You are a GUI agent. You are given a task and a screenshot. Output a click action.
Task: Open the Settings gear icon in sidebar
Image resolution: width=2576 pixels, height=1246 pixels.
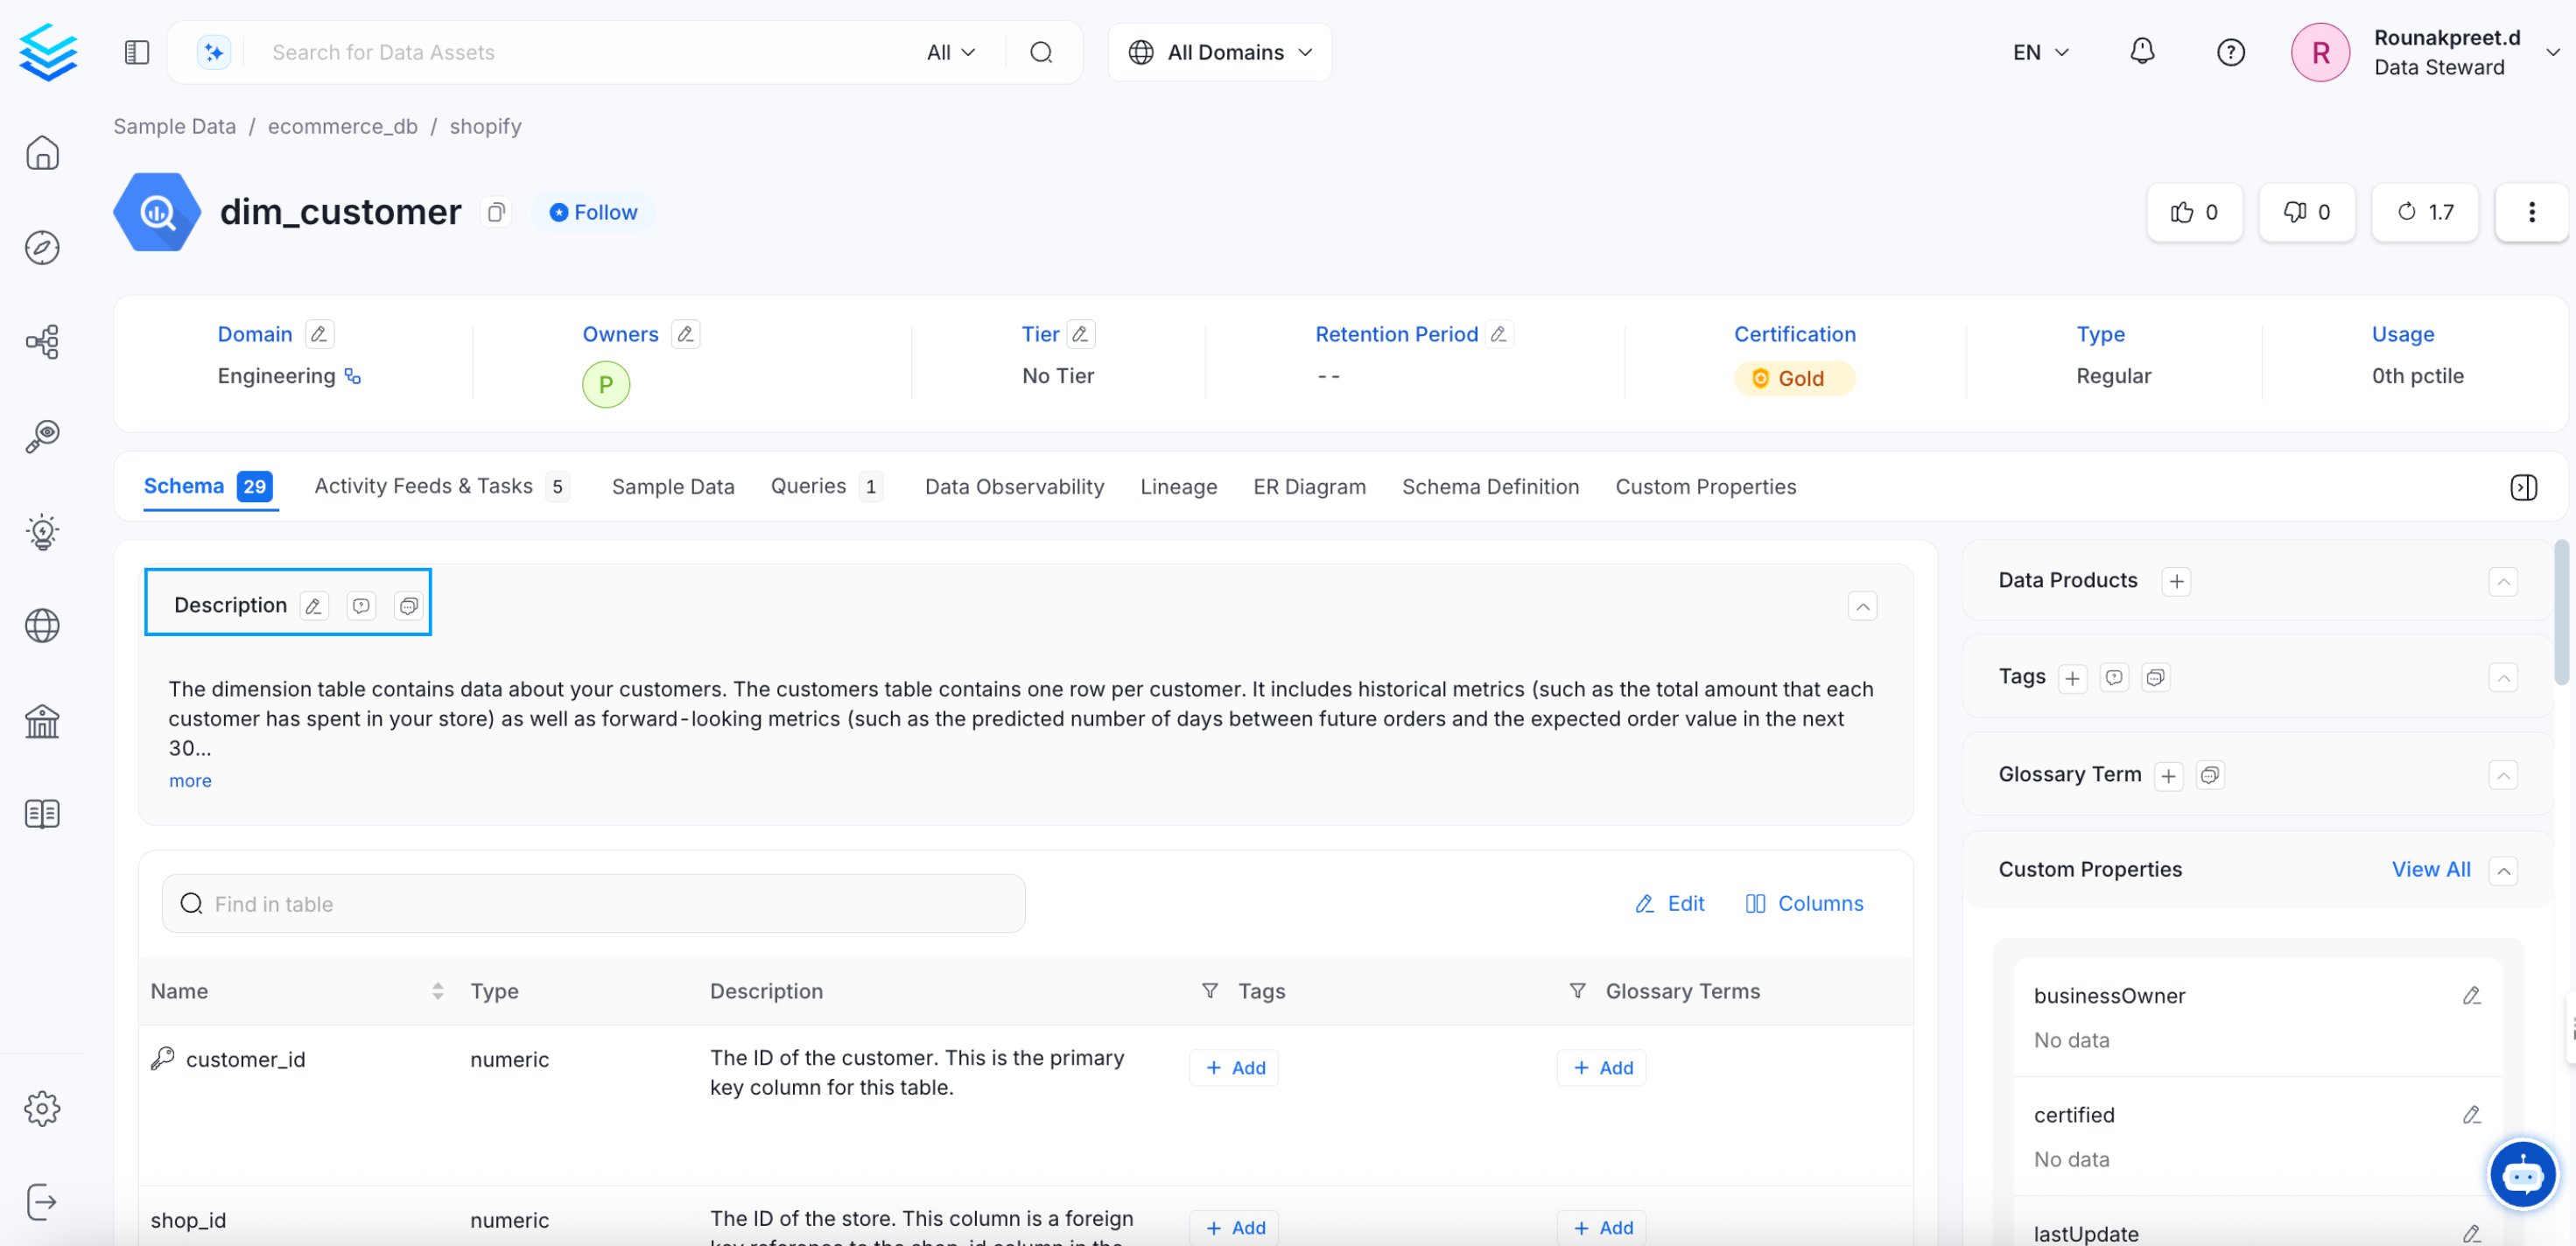click(x=42, y=1108)
